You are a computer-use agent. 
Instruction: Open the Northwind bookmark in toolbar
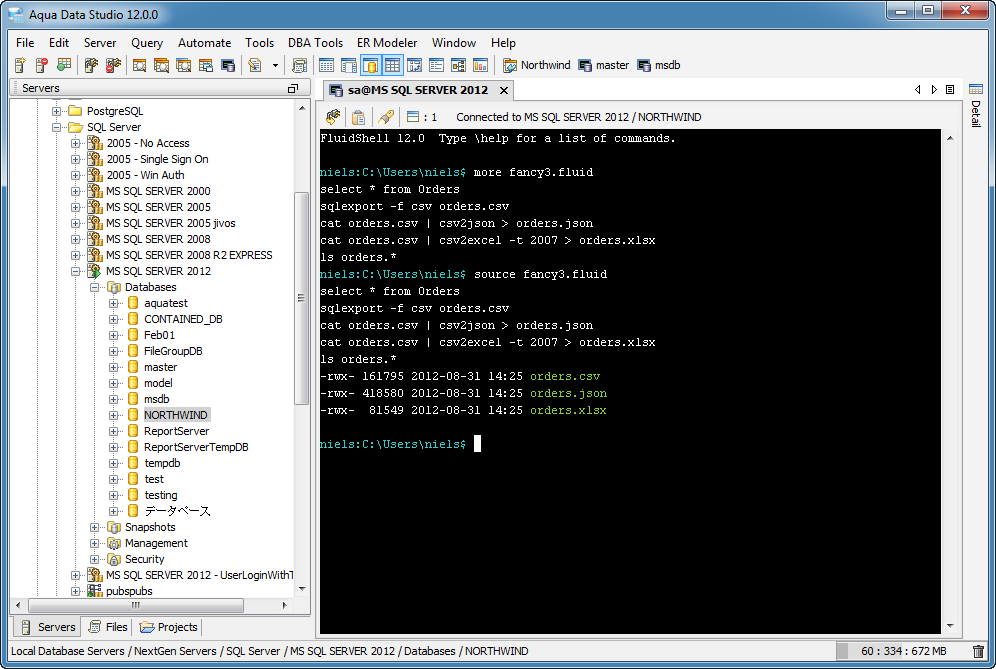click(x=537, y=65)
